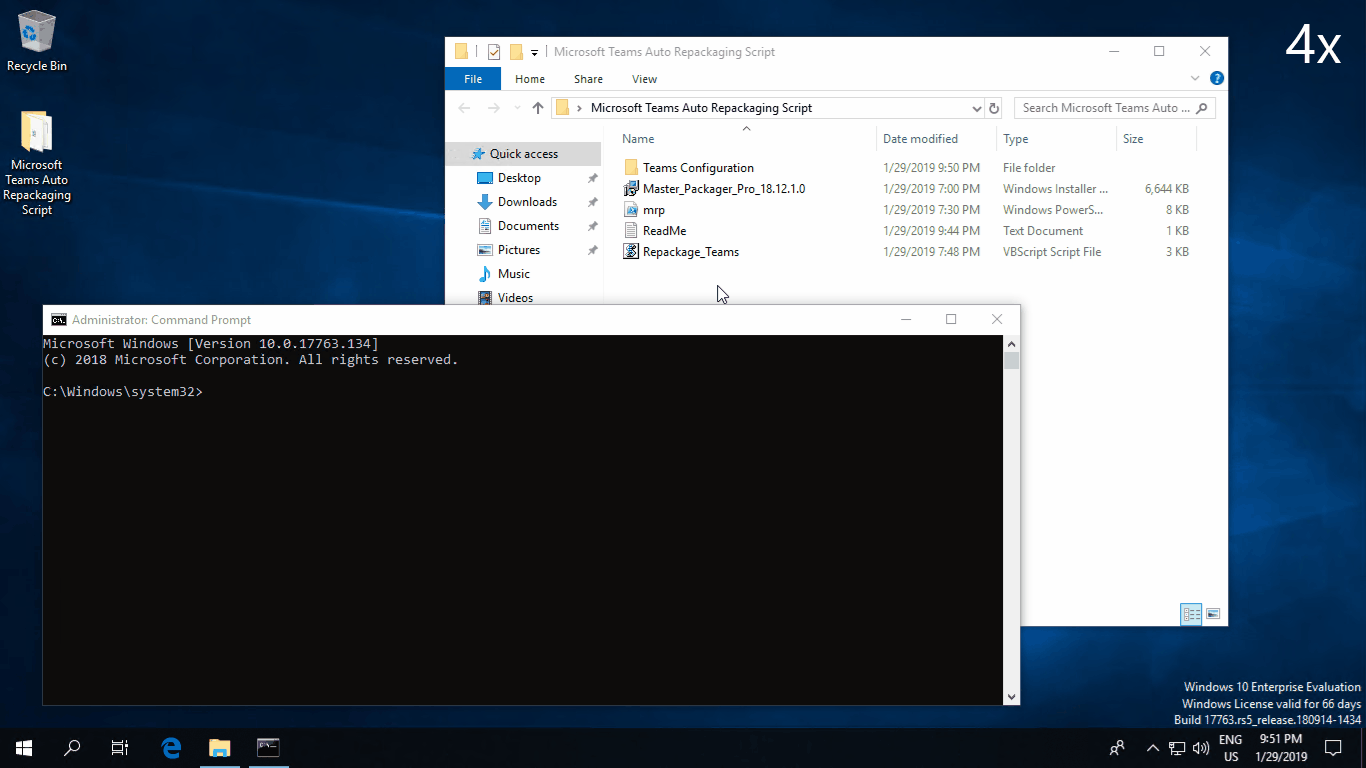This screenshot has width=1366, height=768.
Task: Open the File menu tab
Action: 473,79
